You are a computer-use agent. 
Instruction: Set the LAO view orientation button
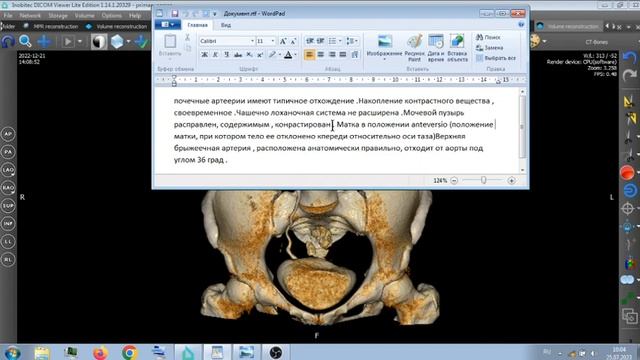(x=8, y=170)
